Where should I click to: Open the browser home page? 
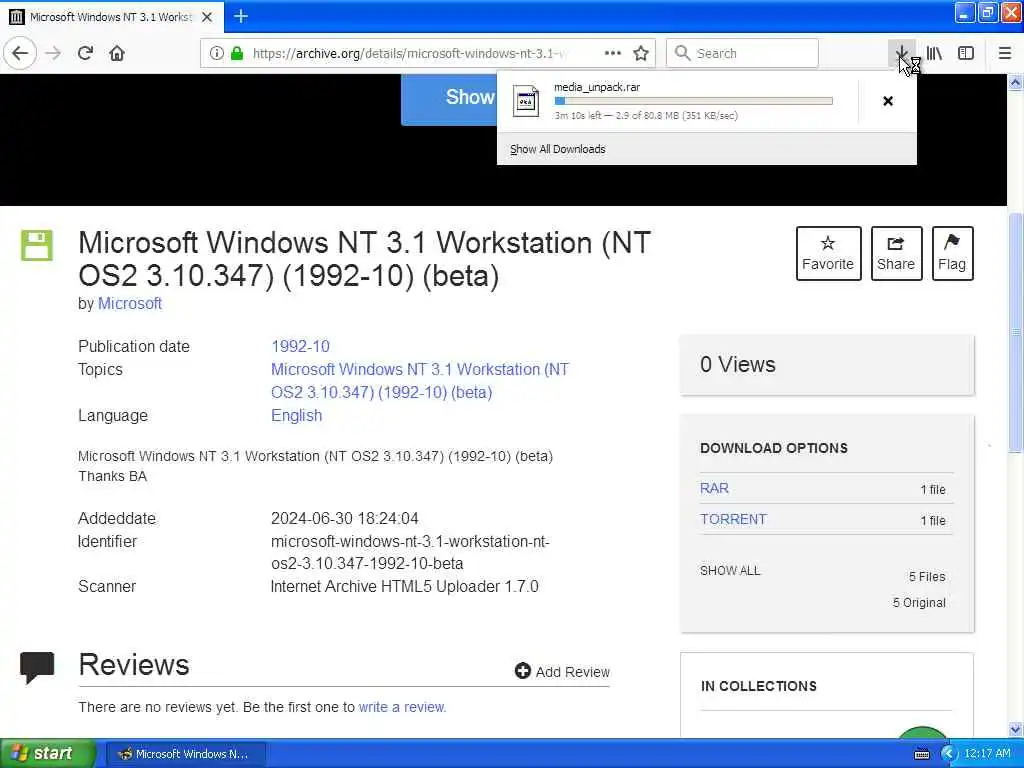tap(117, 53)
